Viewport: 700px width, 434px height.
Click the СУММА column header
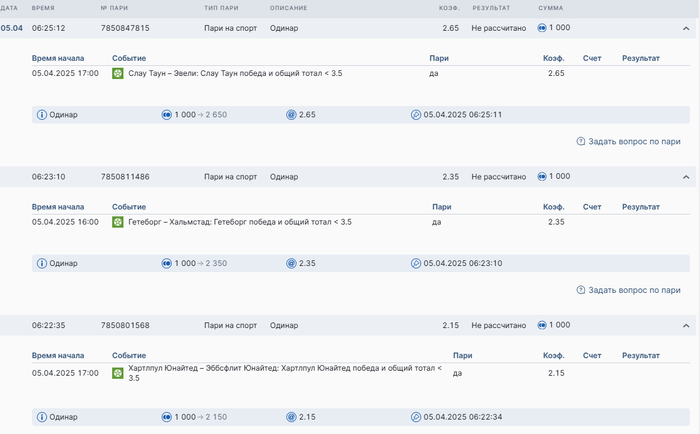click(550, 8)
